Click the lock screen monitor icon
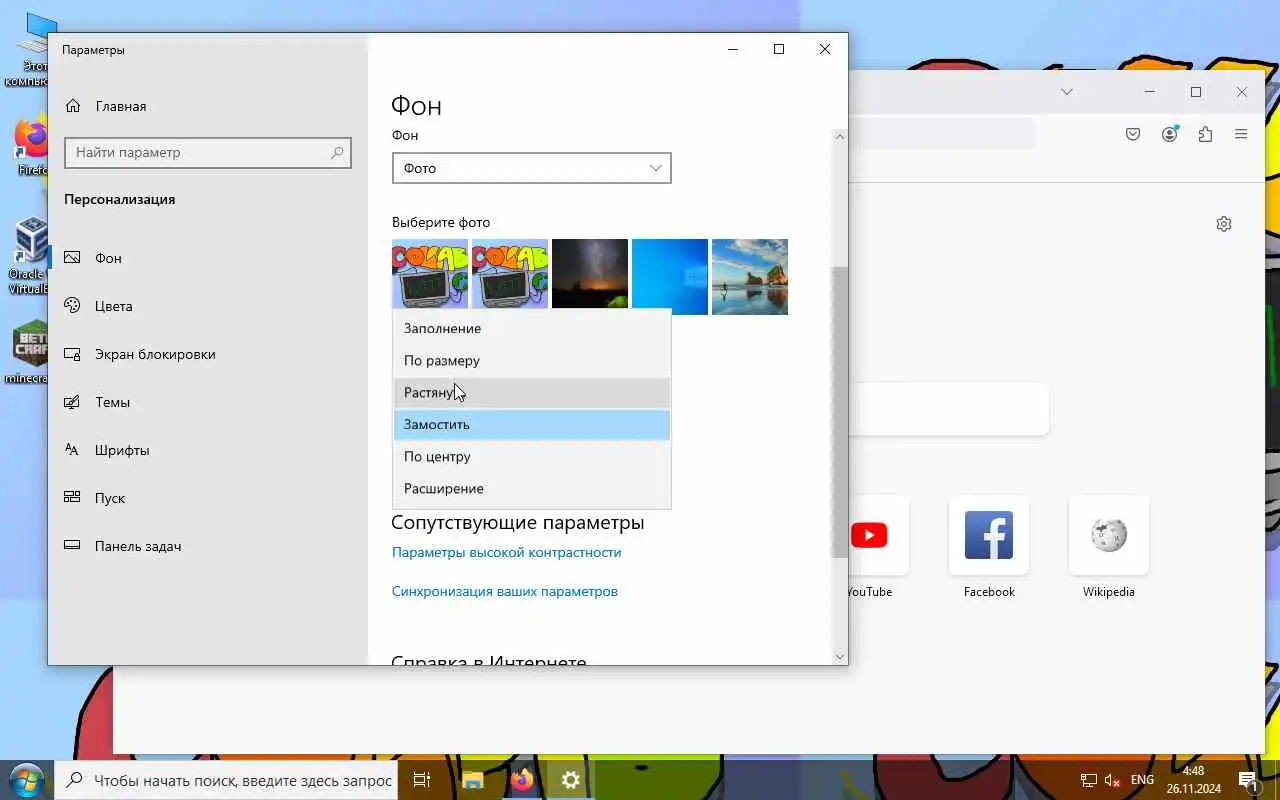 [x=72, y=354]
